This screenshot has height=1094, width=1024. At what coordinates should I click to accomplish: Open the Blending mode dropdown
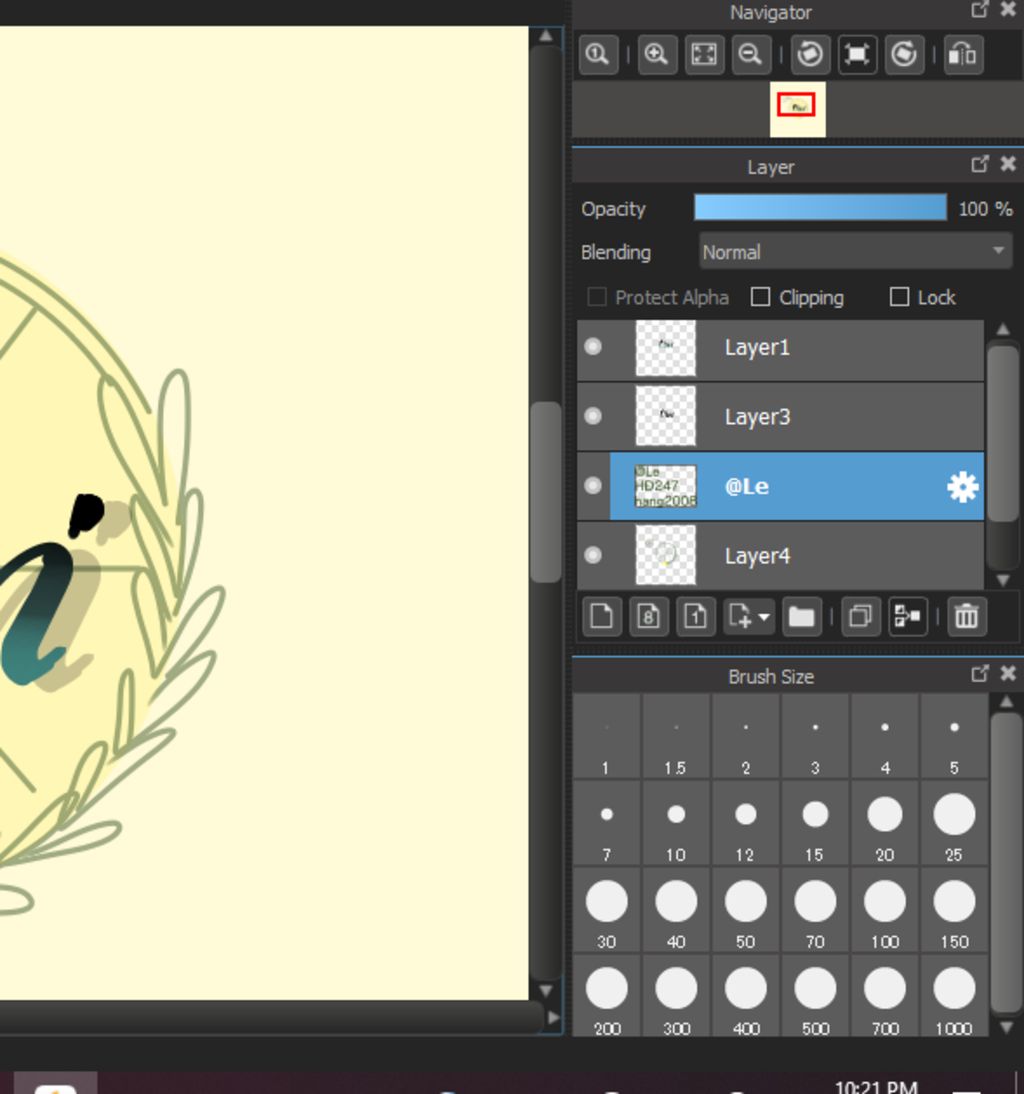[x=856, y=251]
